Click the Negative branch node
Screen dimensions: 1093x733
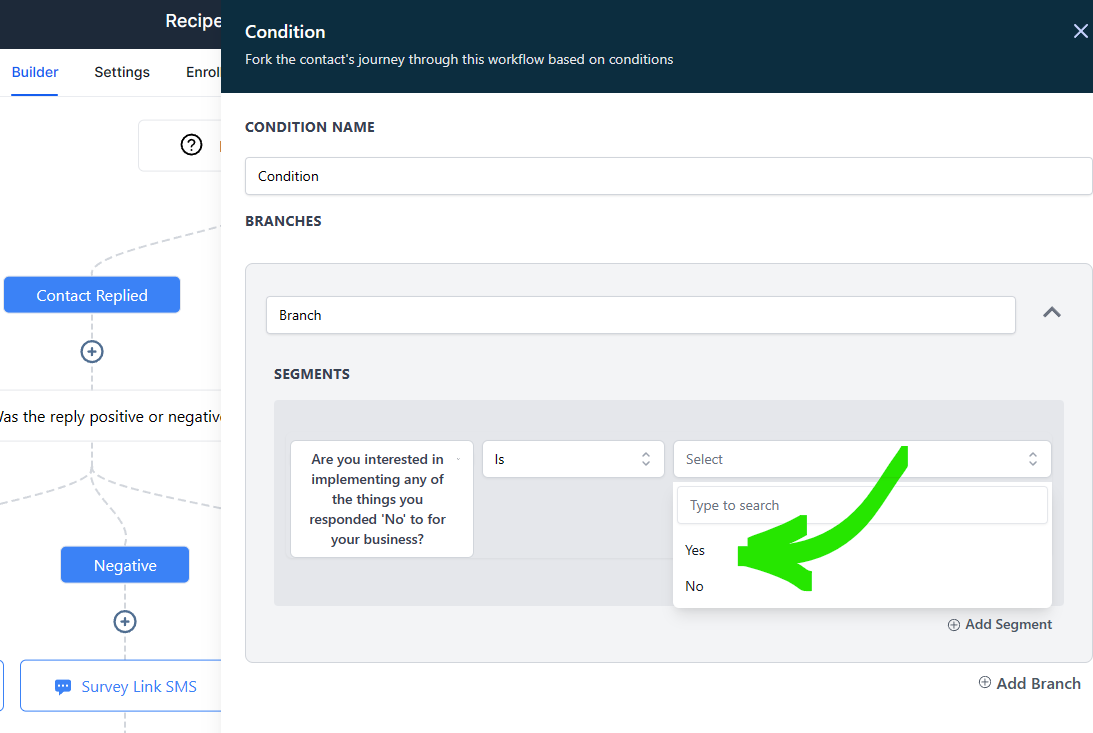pos(125,565)
